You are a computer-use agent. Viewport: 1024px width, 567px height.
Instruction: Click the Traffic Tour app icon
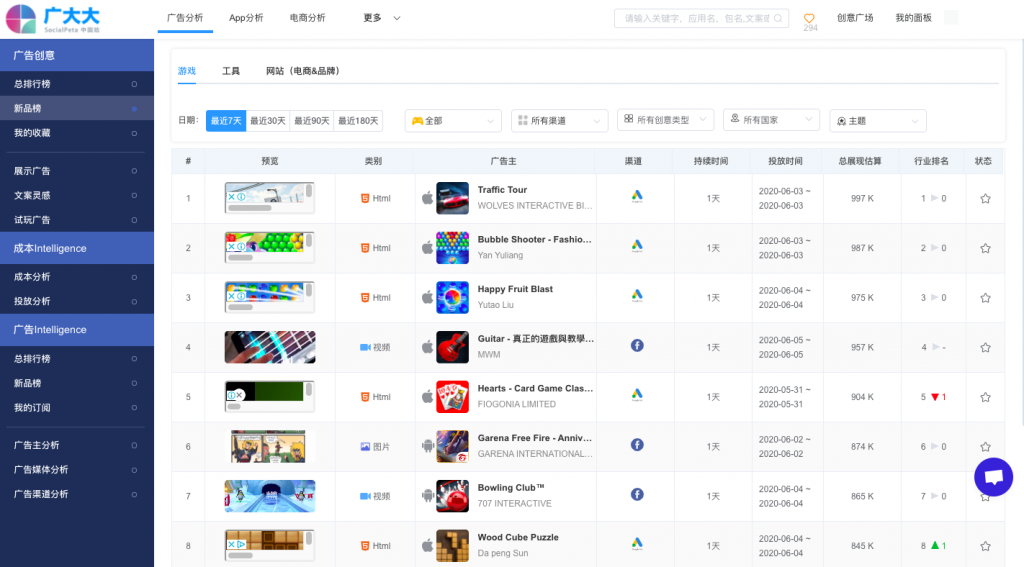(452, 198)
